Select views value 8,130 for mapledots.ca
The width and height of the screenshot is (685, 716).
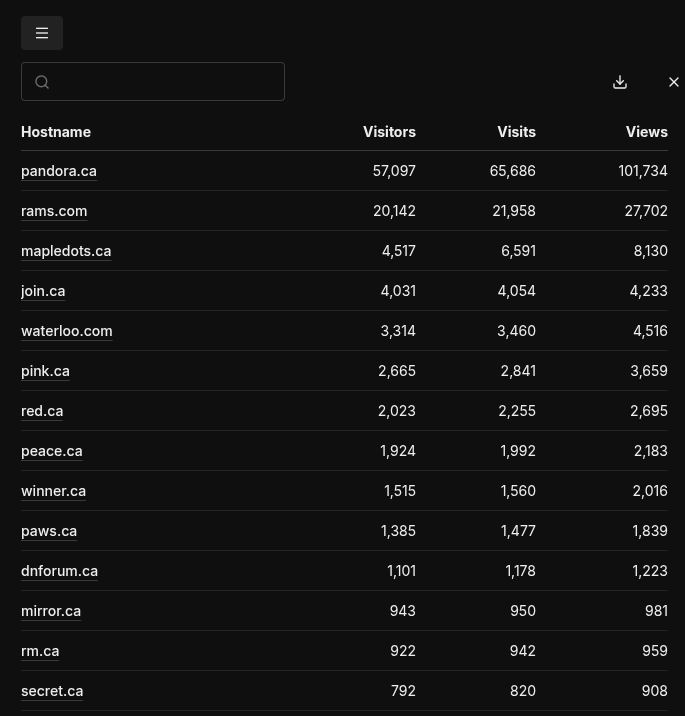click(x=651, y=251)
